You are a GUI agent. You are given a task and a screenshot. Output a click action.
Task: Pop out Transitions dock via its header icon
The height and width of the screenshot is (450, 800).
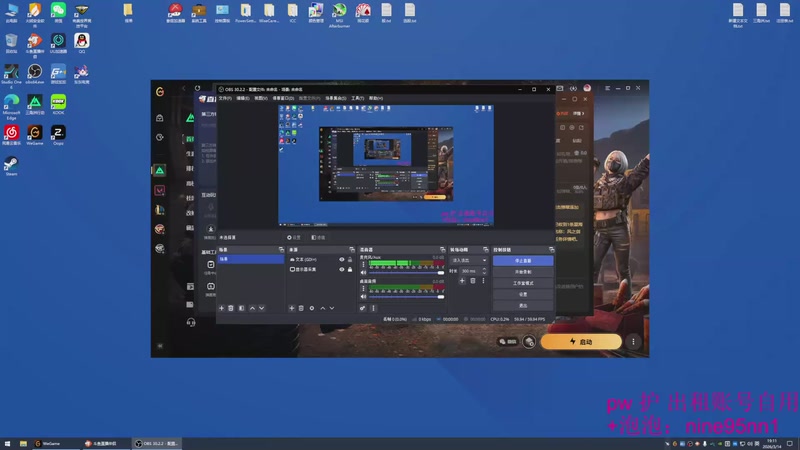(485, 249)
